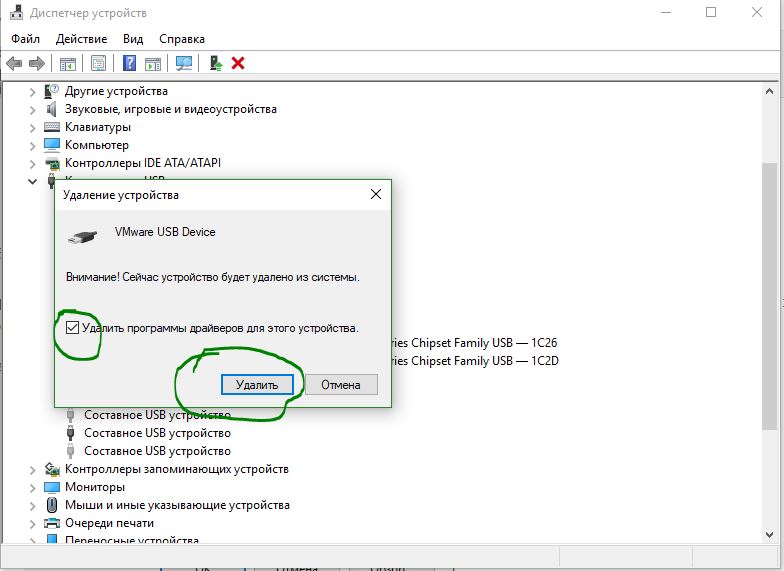Expand Контроллеры запоминающих устройств node

click(x=32, y=470)
